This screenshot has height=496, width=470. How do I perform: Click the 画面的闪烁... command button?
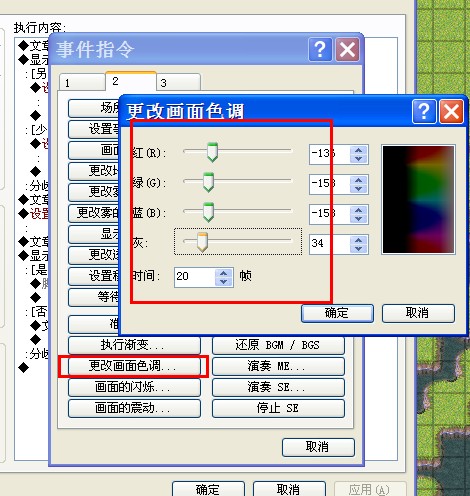coord(134,387)
